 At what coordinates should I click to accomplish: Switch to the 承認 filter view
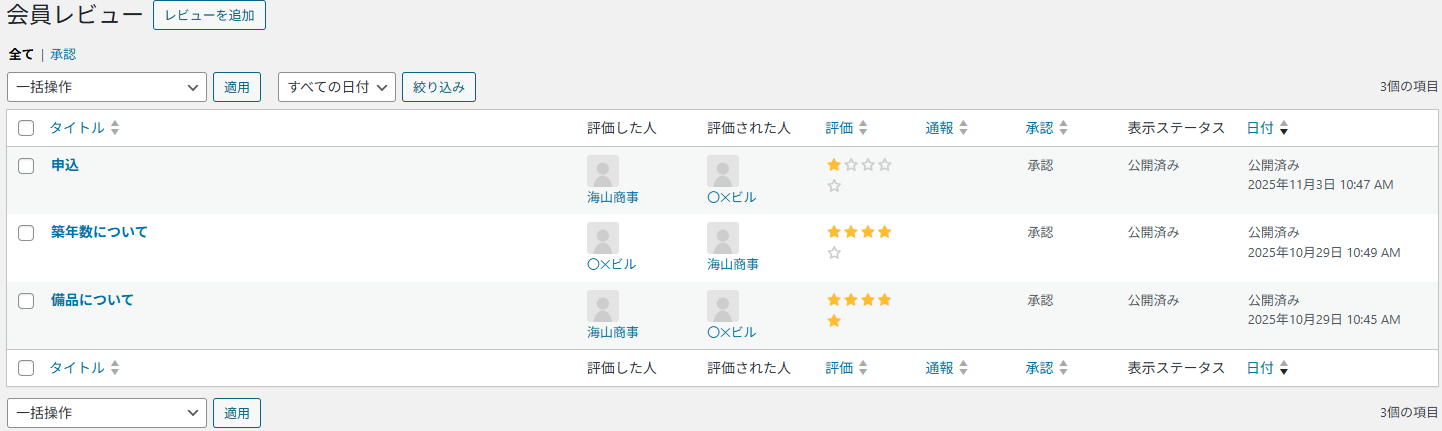pos(63,54)
